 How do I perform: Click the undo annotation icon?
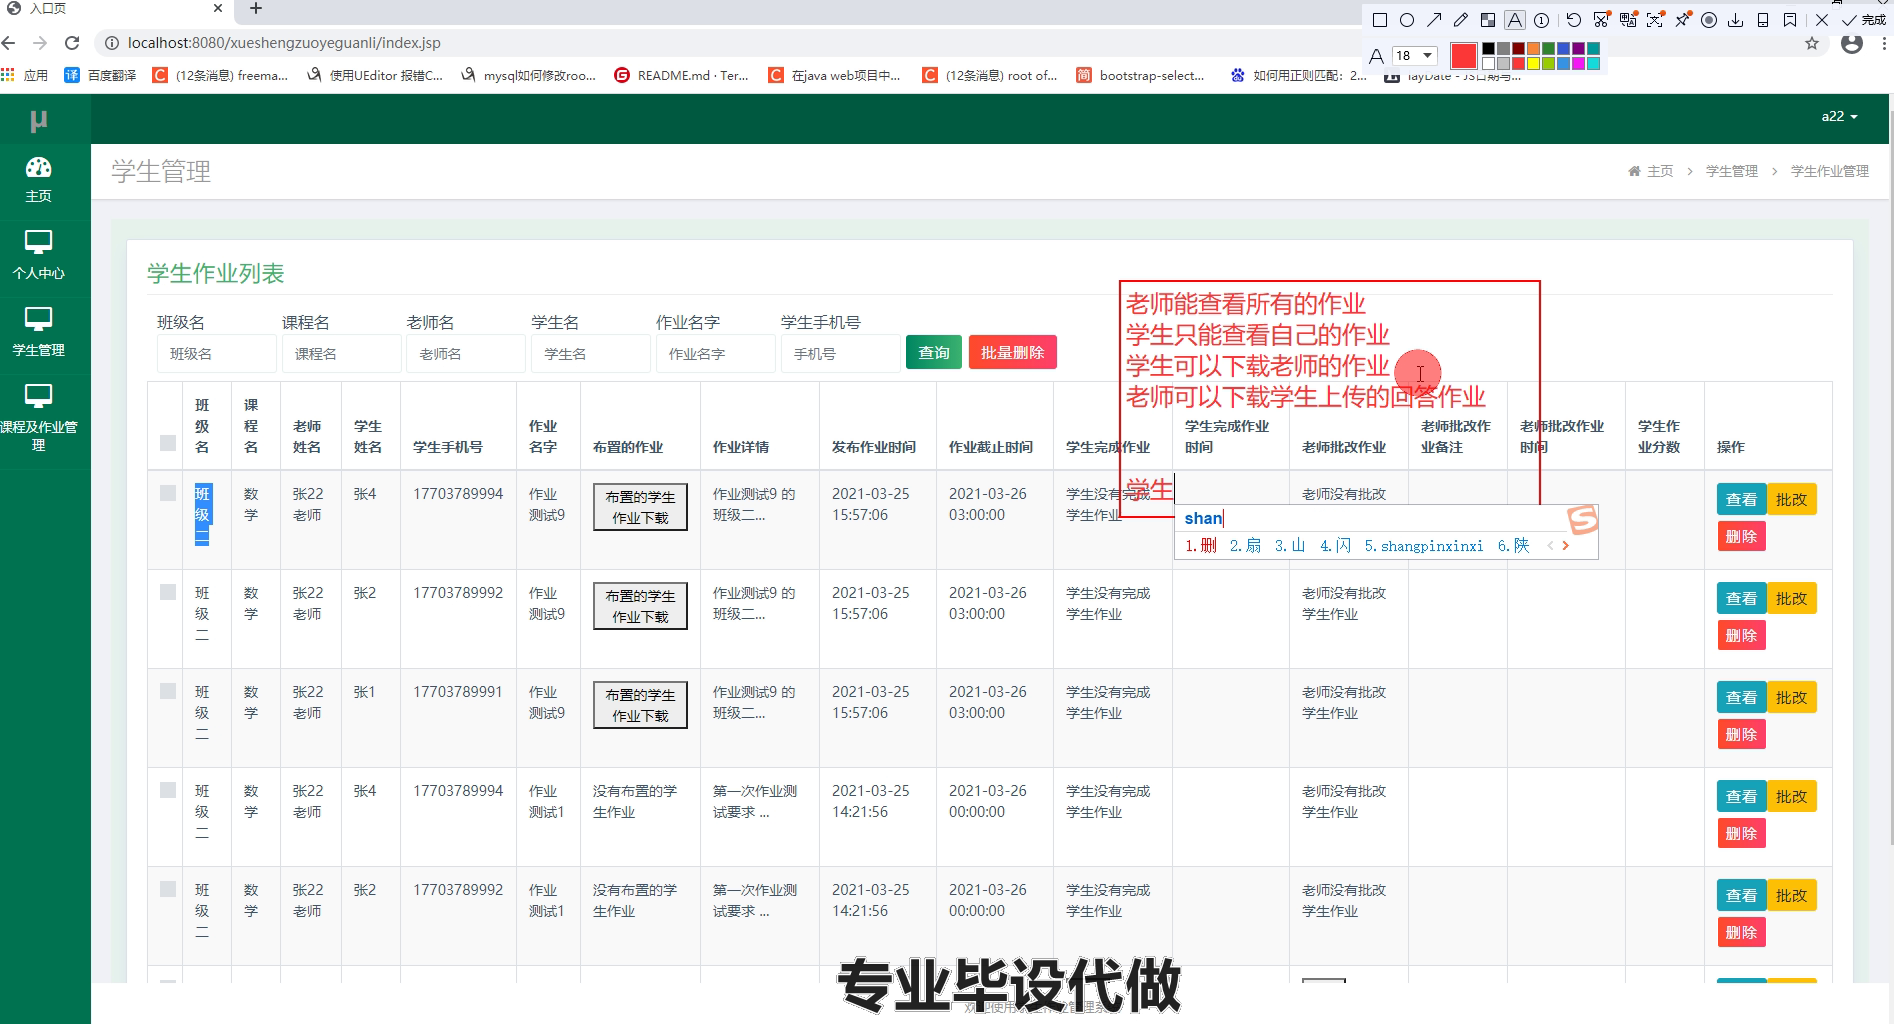[1574, 20]
